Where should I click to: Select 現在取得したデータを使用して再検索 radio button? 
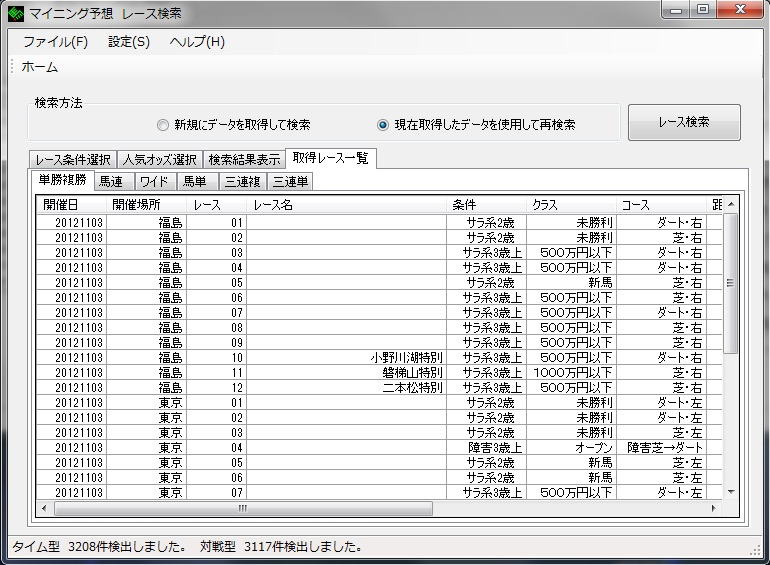click(x=476, y=125)
